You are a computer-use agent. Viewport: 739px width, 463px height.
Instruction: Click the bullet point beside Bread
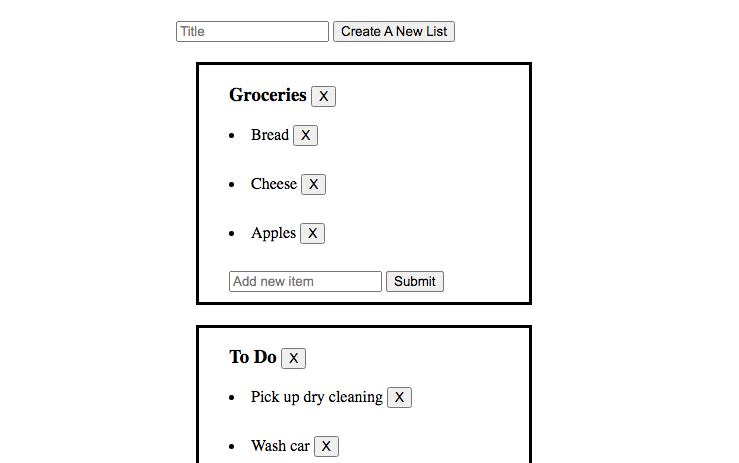[232, 136]
